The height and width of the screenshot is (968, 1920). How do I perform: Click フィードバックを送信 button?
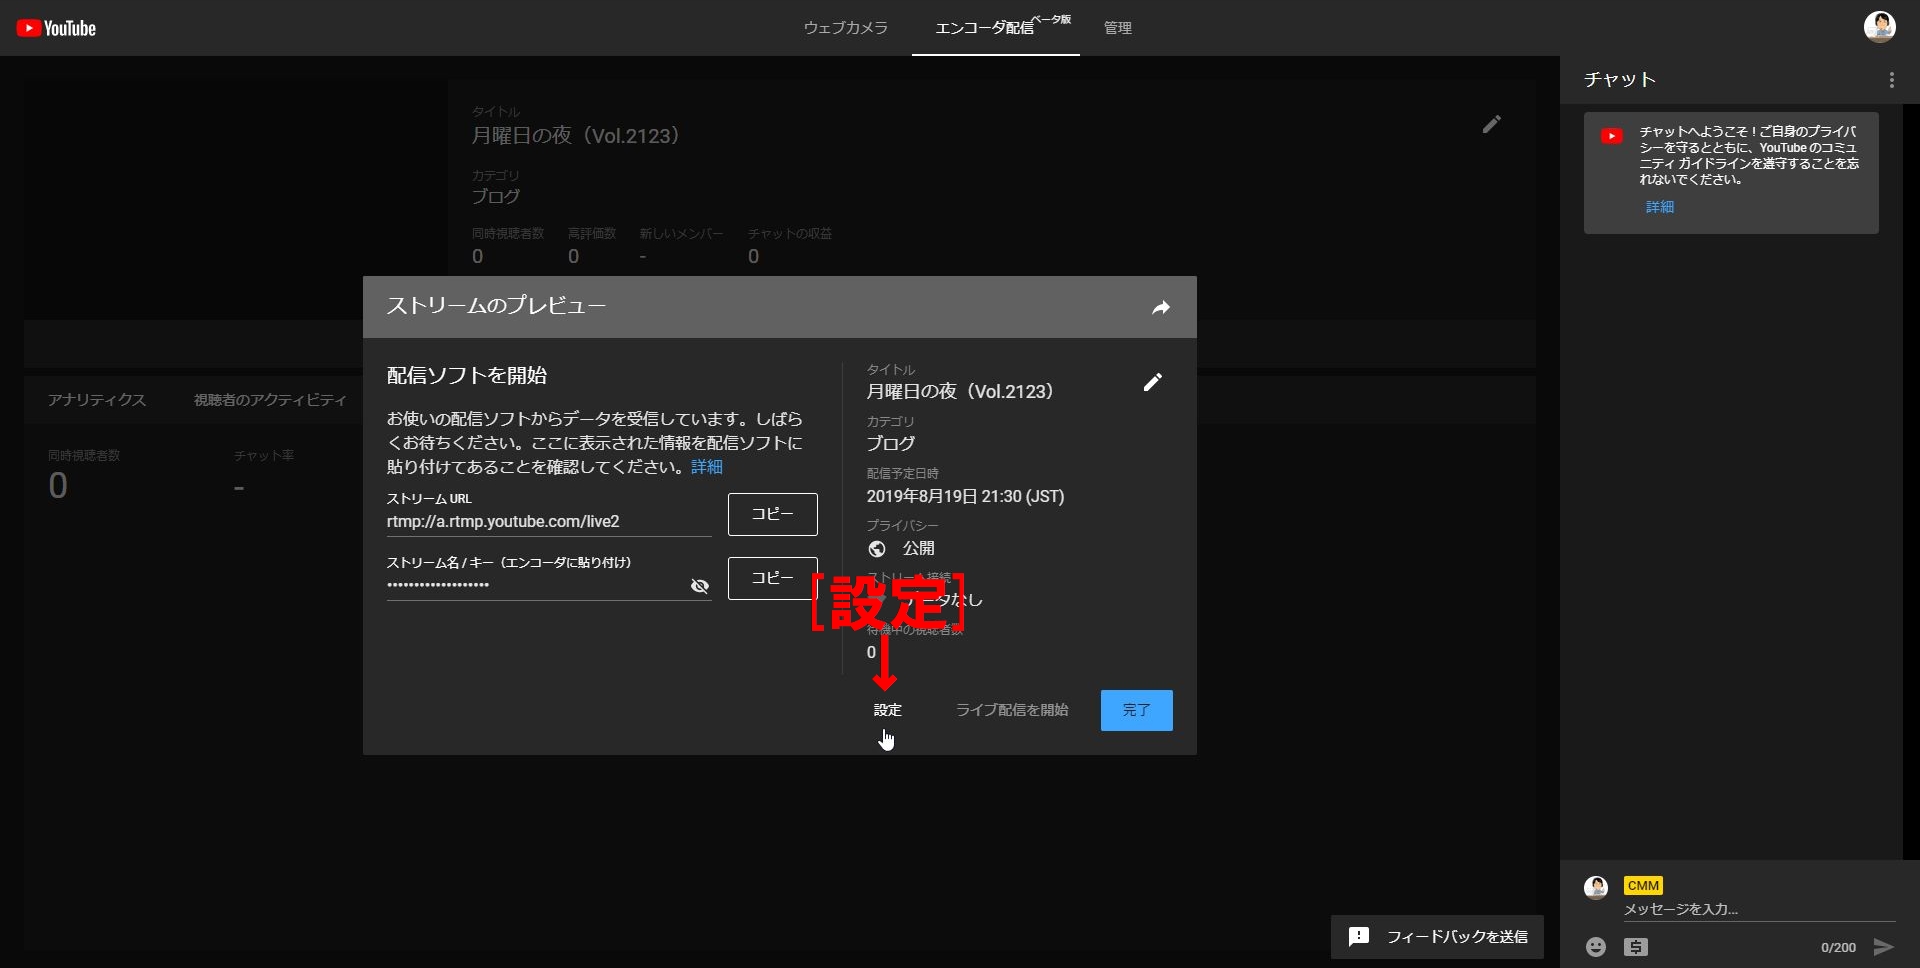tap(1437, 937)
